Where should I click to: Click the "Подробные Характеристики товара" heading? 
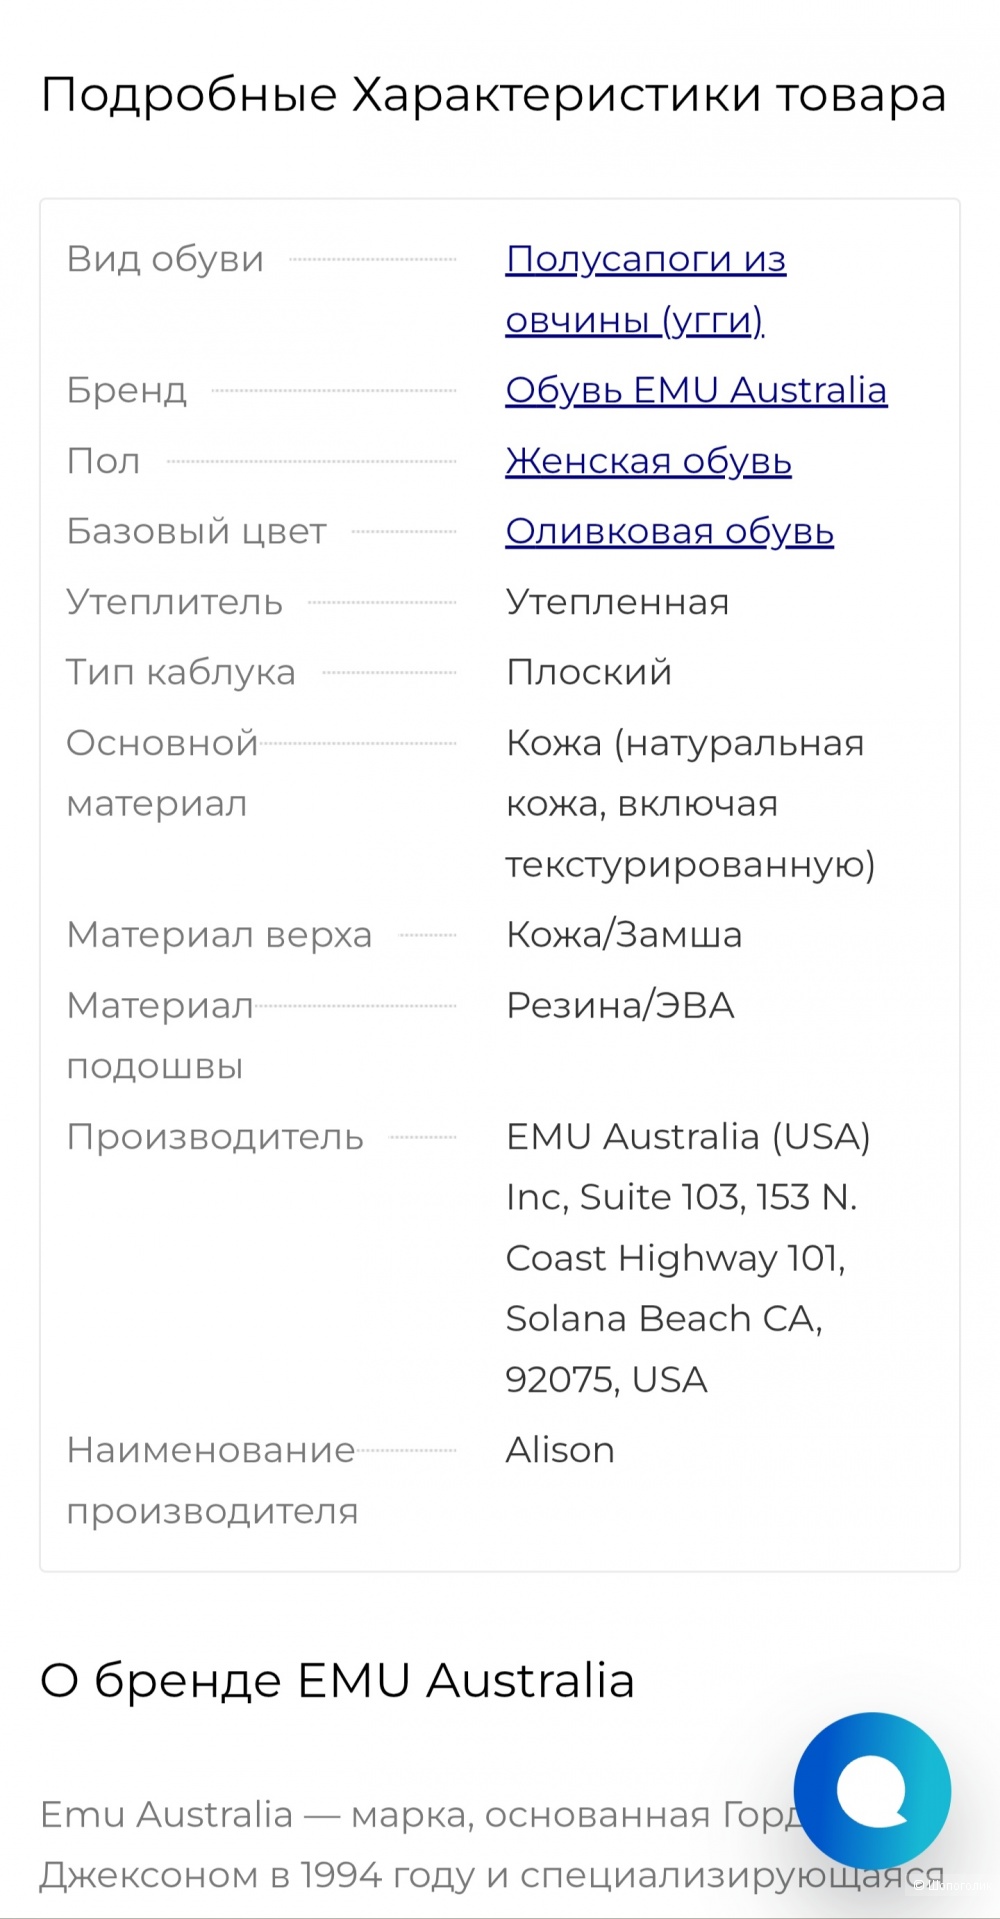pos(492,95)
